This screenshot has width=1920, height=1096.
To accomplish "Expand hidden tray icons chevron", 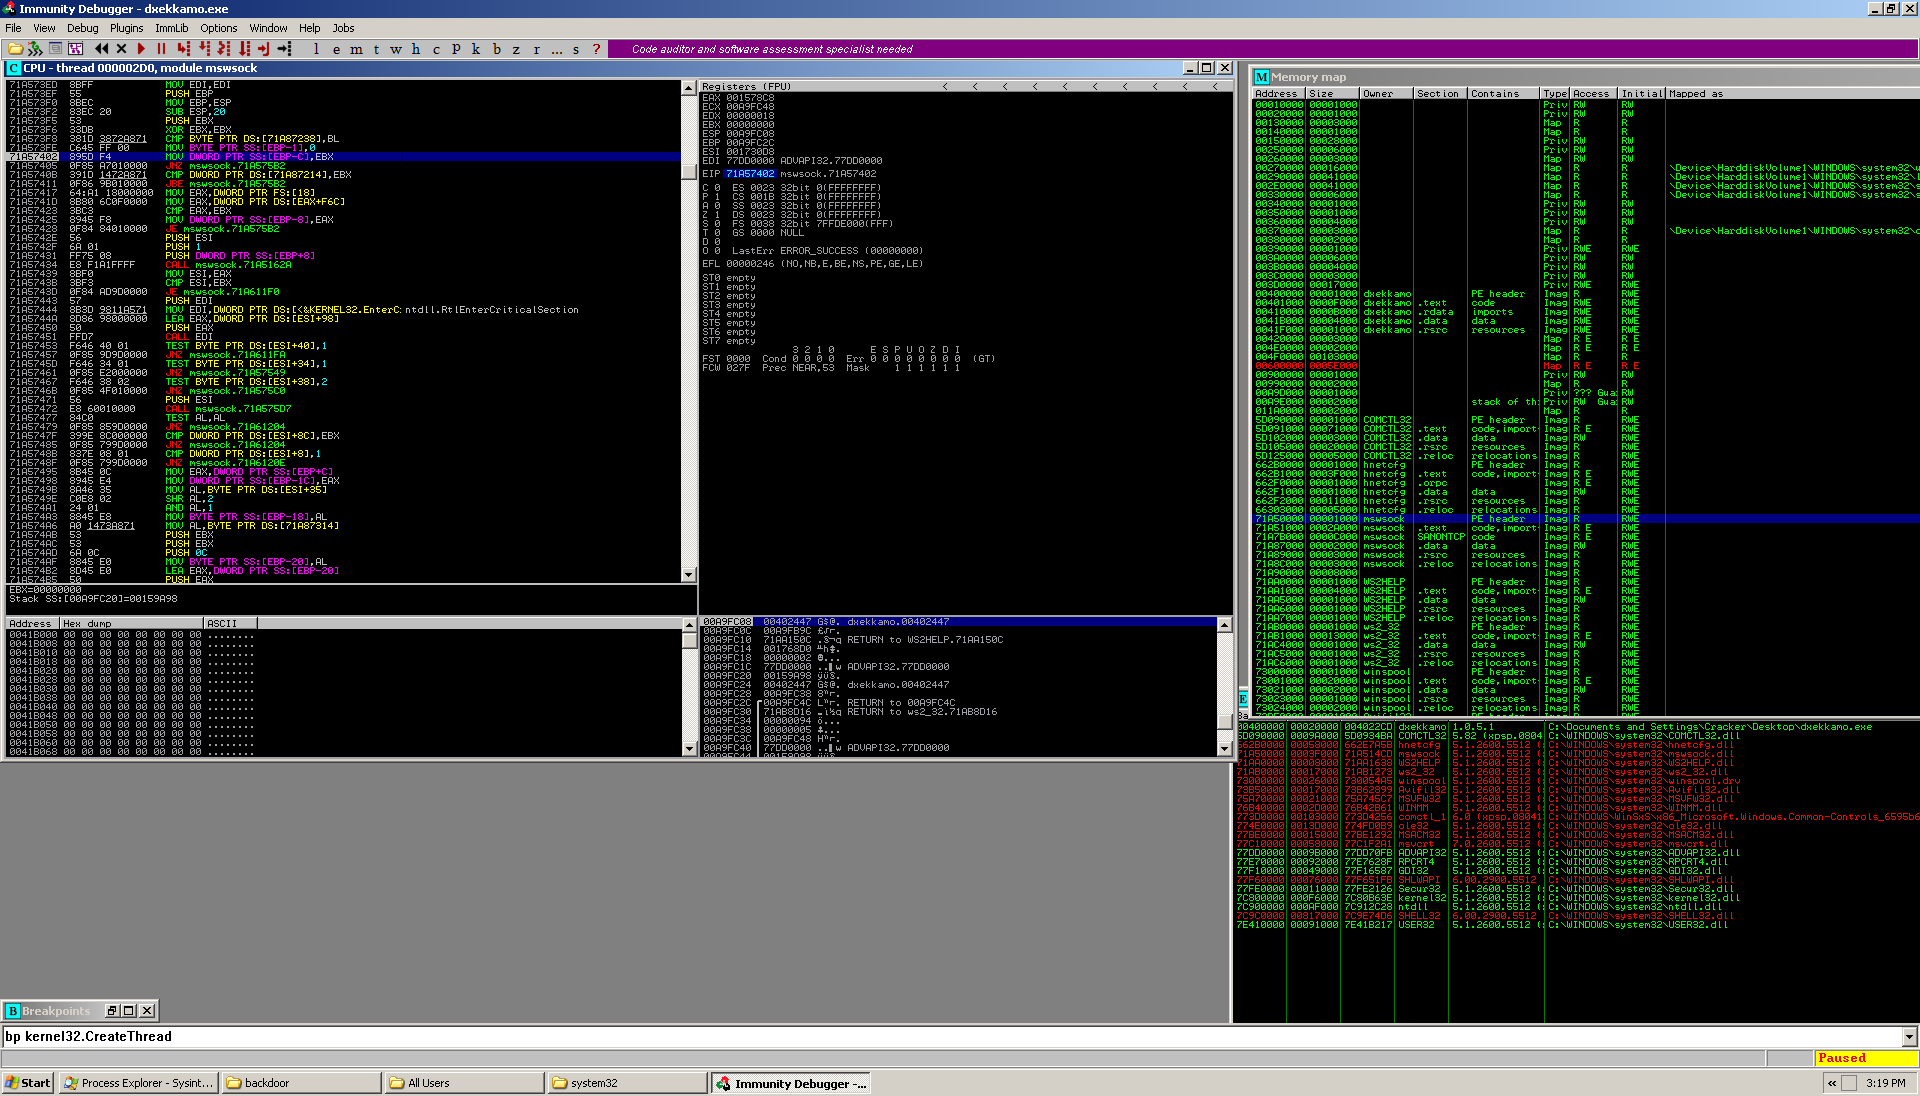I will (1832, 1083).
